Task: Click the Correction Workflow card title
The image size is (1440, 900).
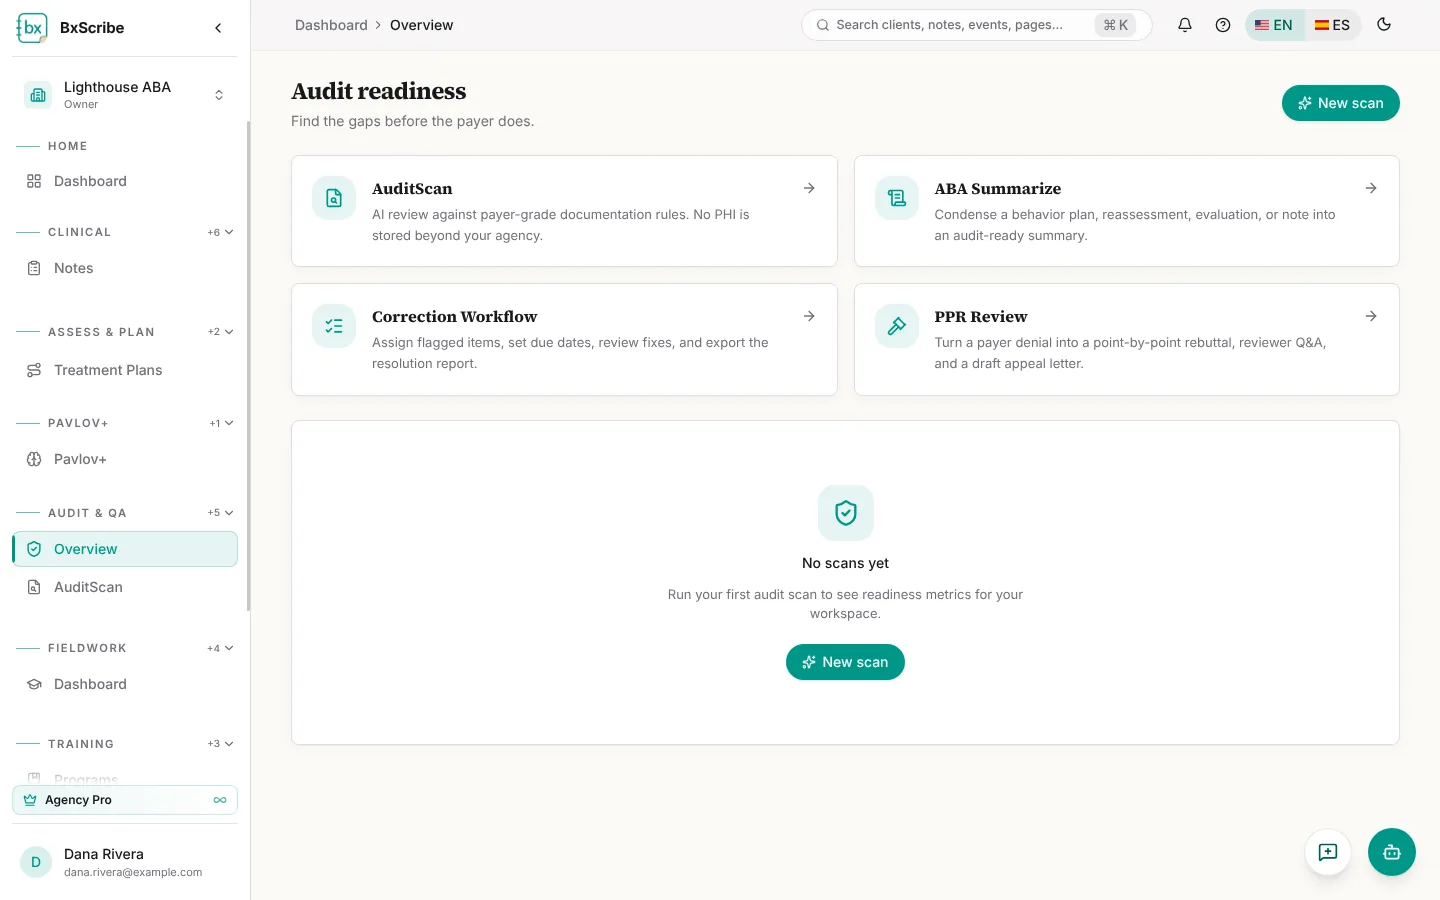Action: (454, 317)
